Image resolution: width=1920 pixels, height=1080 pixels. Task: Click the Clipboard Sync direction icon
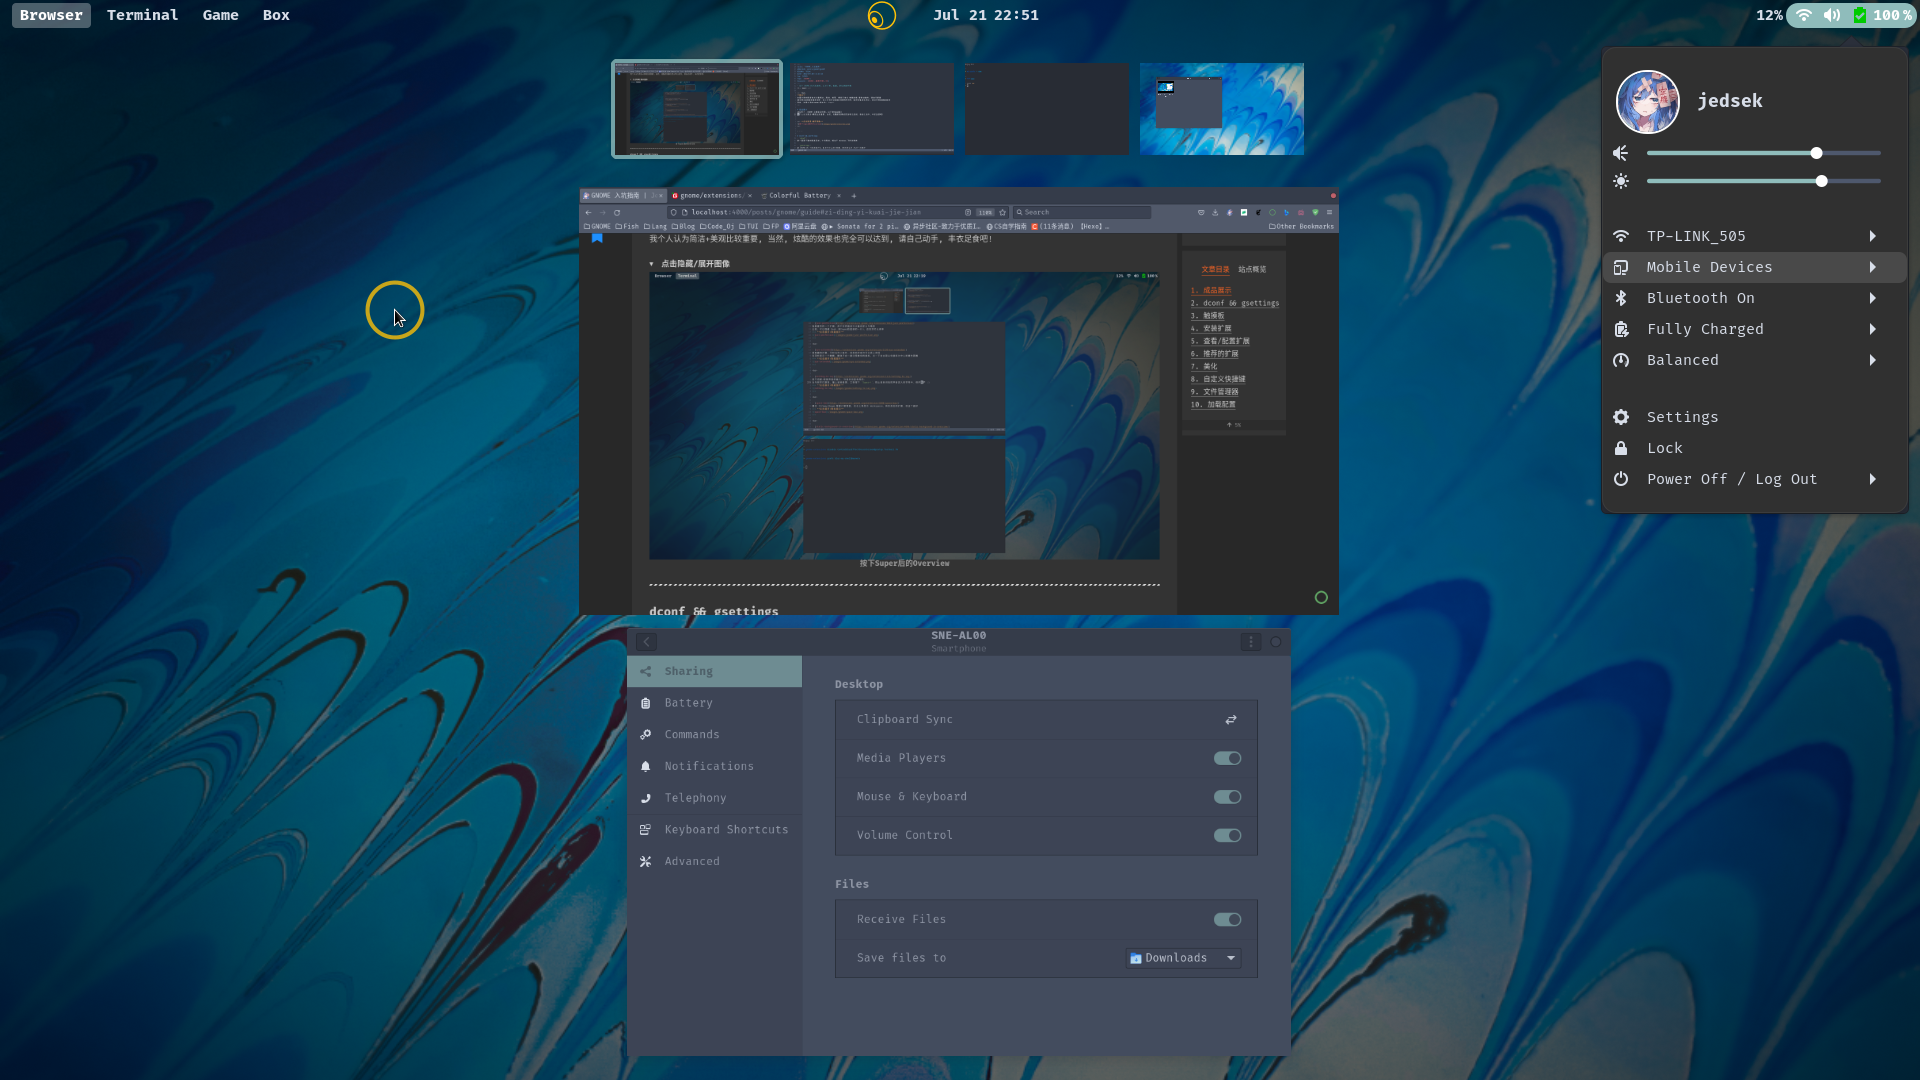[x=1231, y=720]
